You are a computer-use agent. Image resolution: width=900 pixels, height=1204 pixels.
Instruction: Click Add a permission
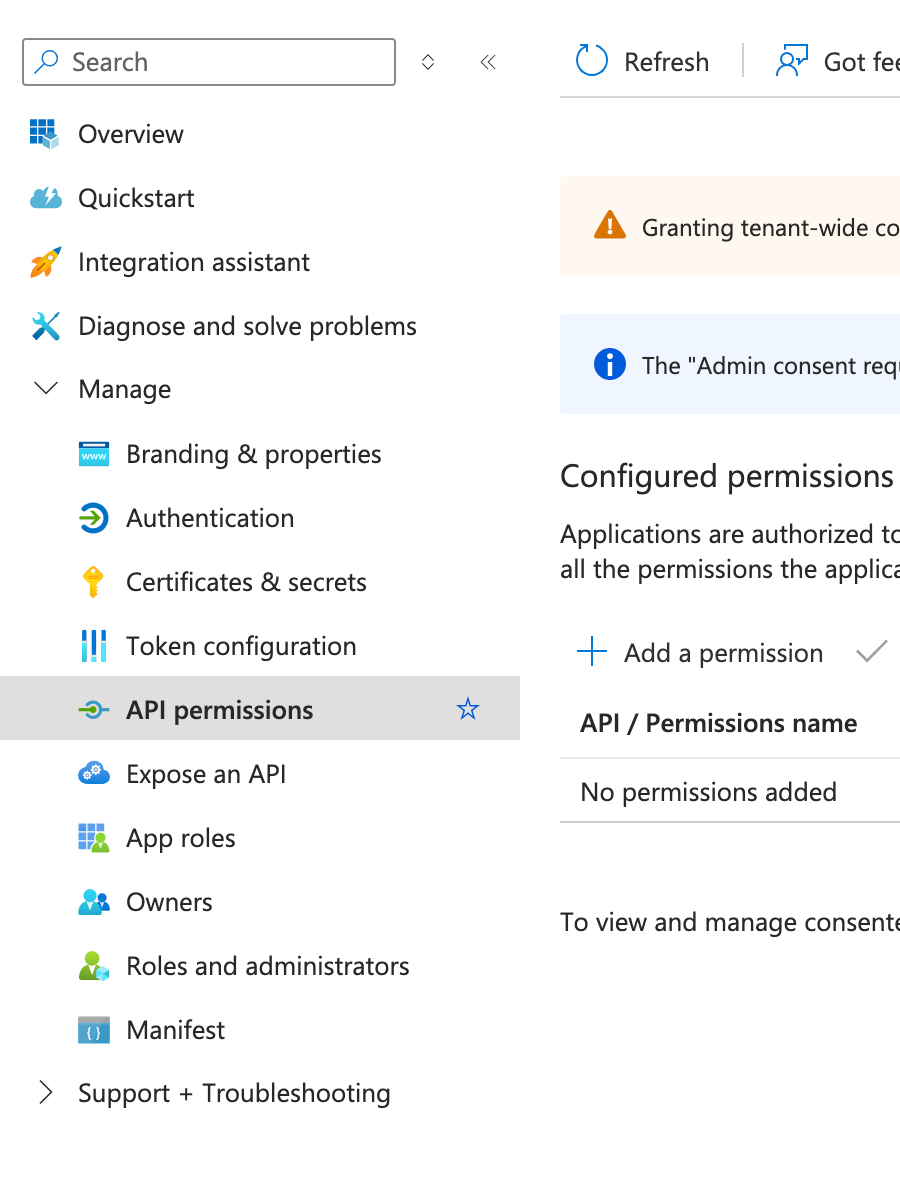pyautogui.click(x=701, y=653)
